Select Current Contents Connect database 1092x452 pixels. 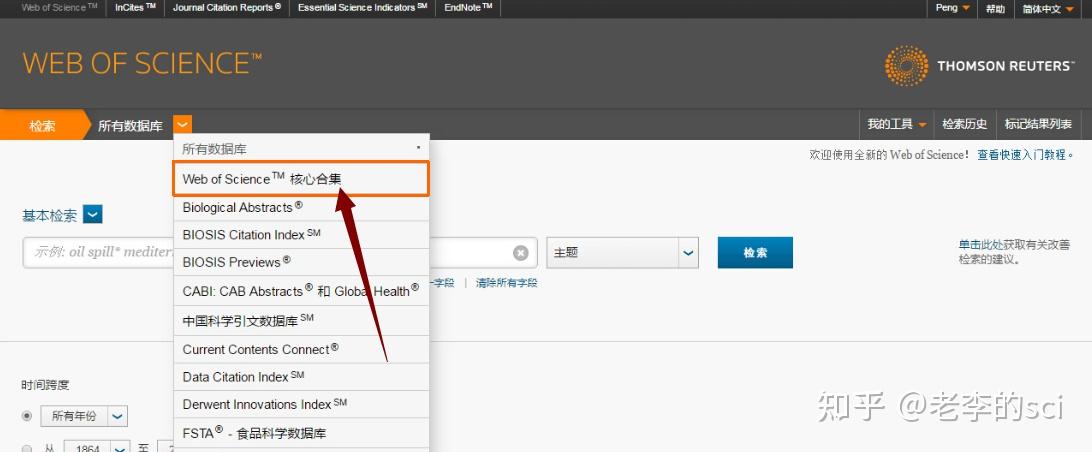coord(301,349)
